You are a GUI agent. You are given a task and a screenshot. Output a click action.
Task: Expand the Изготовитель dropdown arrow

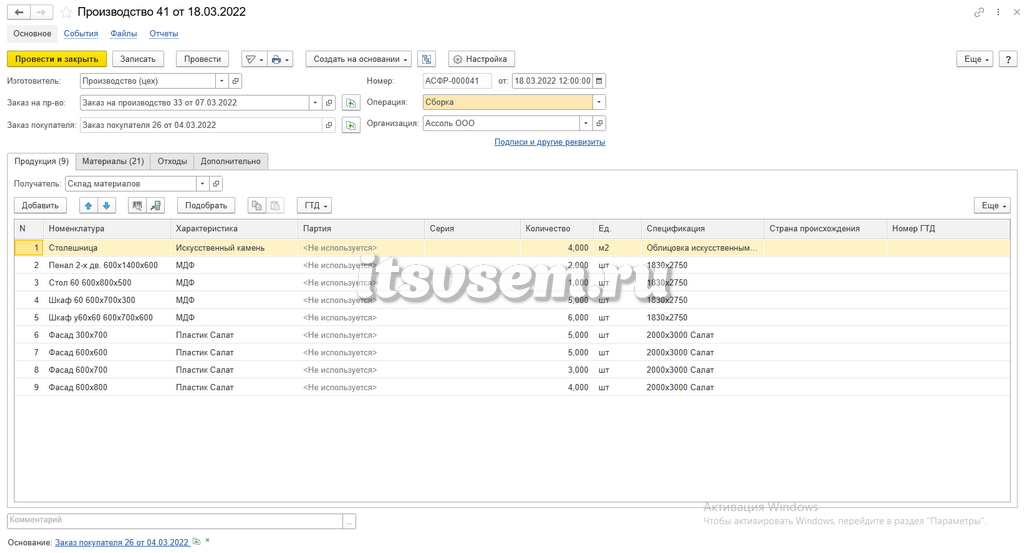coord(222,81)
